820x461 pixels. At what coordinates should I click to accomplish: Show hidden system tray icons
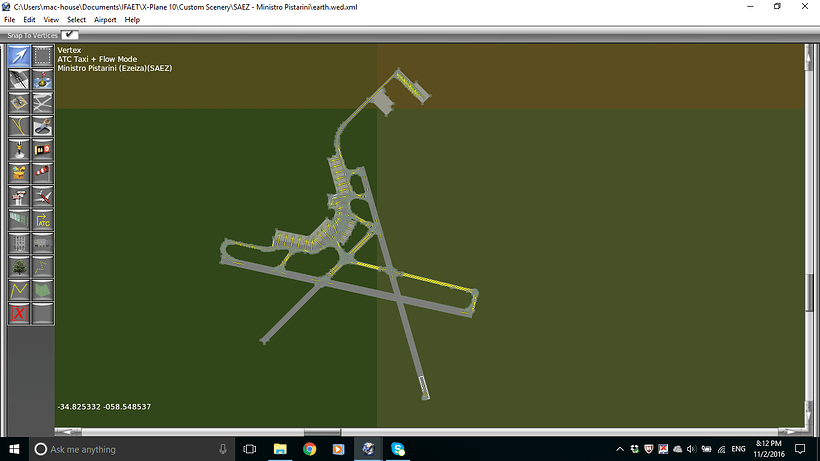point(620,449)
